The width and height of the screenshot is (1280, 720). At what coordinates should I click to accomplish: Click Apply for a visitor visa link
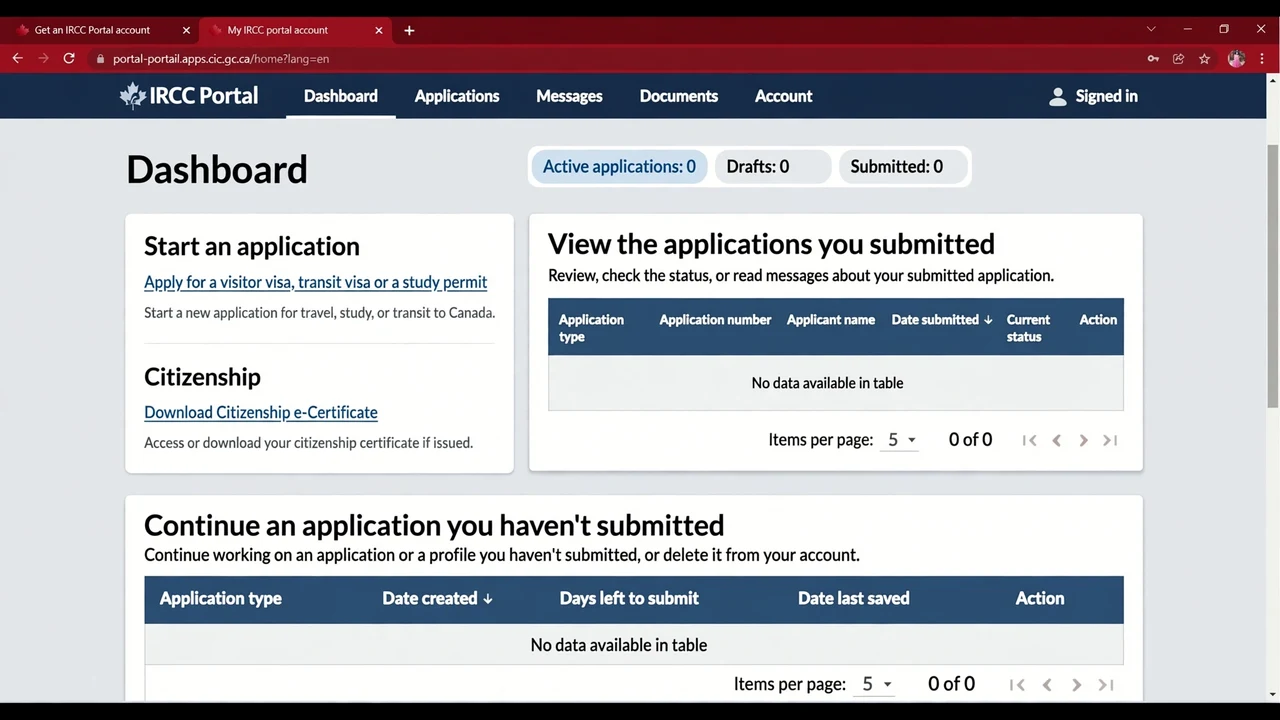315,282
